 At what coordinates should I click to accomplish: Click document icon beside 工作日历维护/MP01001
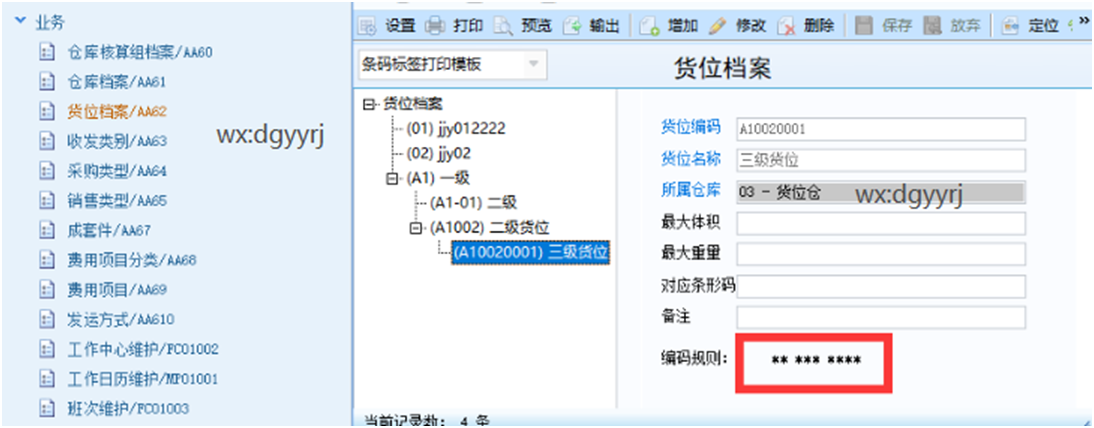pos(47,379)
